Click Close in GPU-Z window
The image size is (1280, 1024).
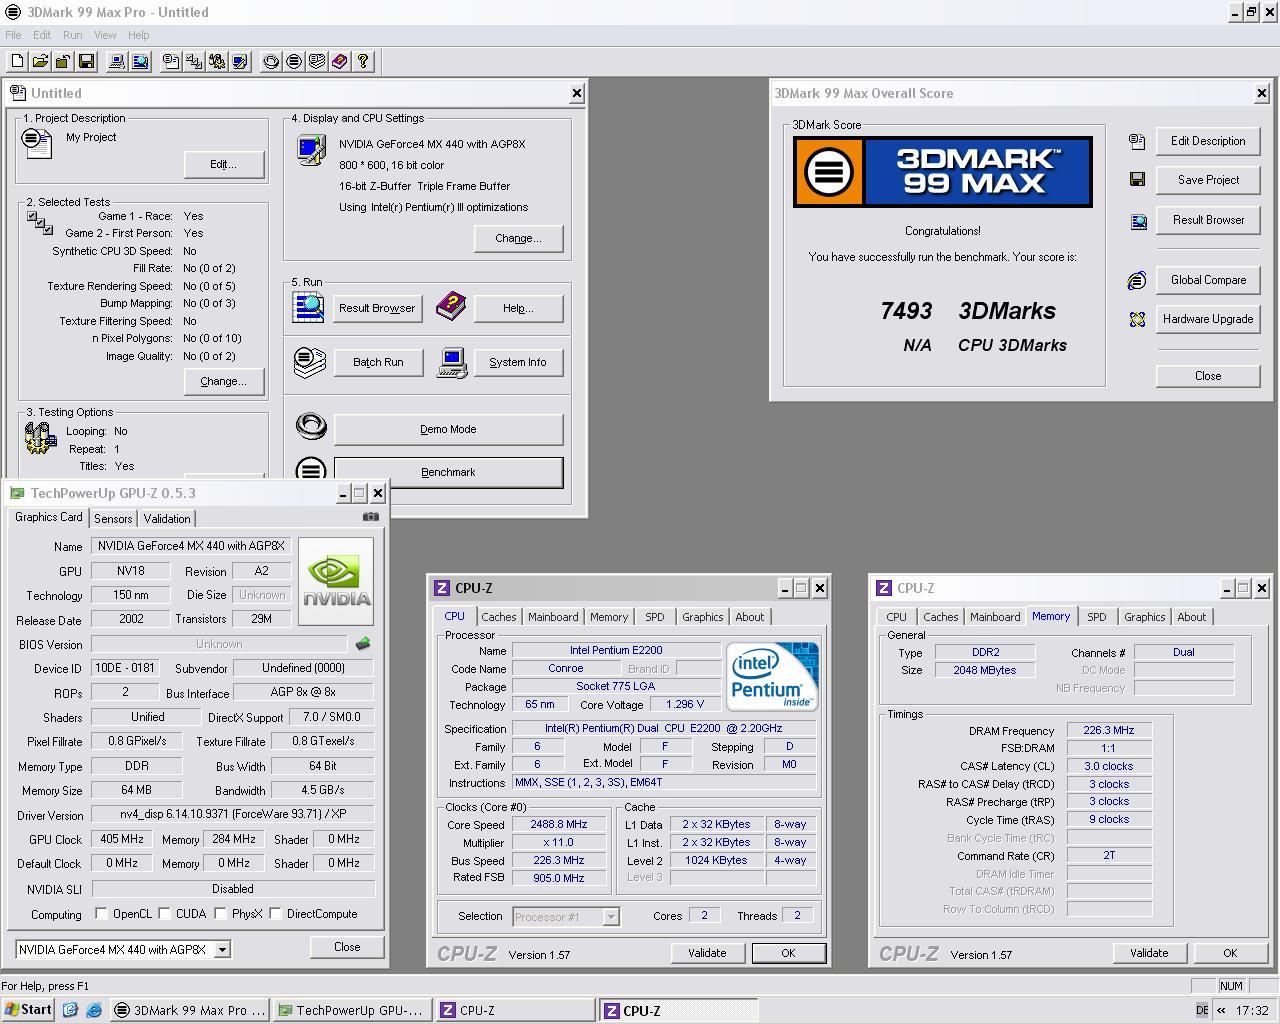pos(347,947)
